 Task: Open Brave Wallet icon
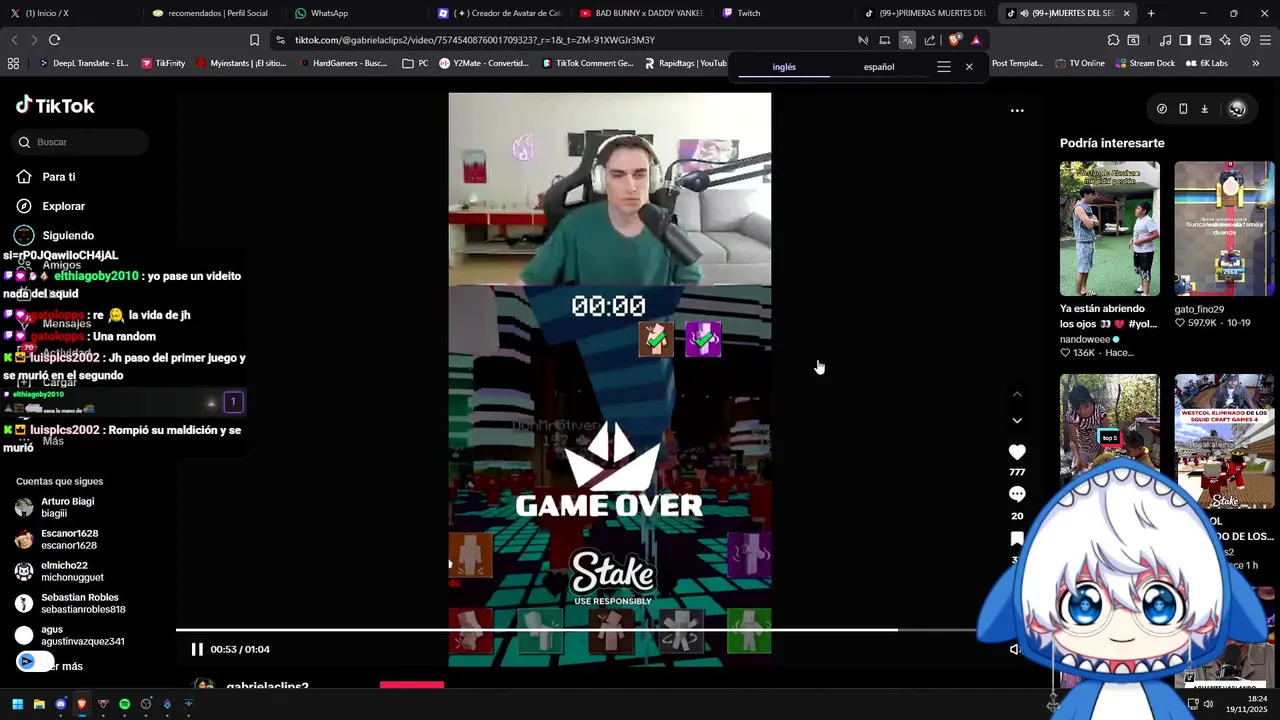tap(1205, 40)
